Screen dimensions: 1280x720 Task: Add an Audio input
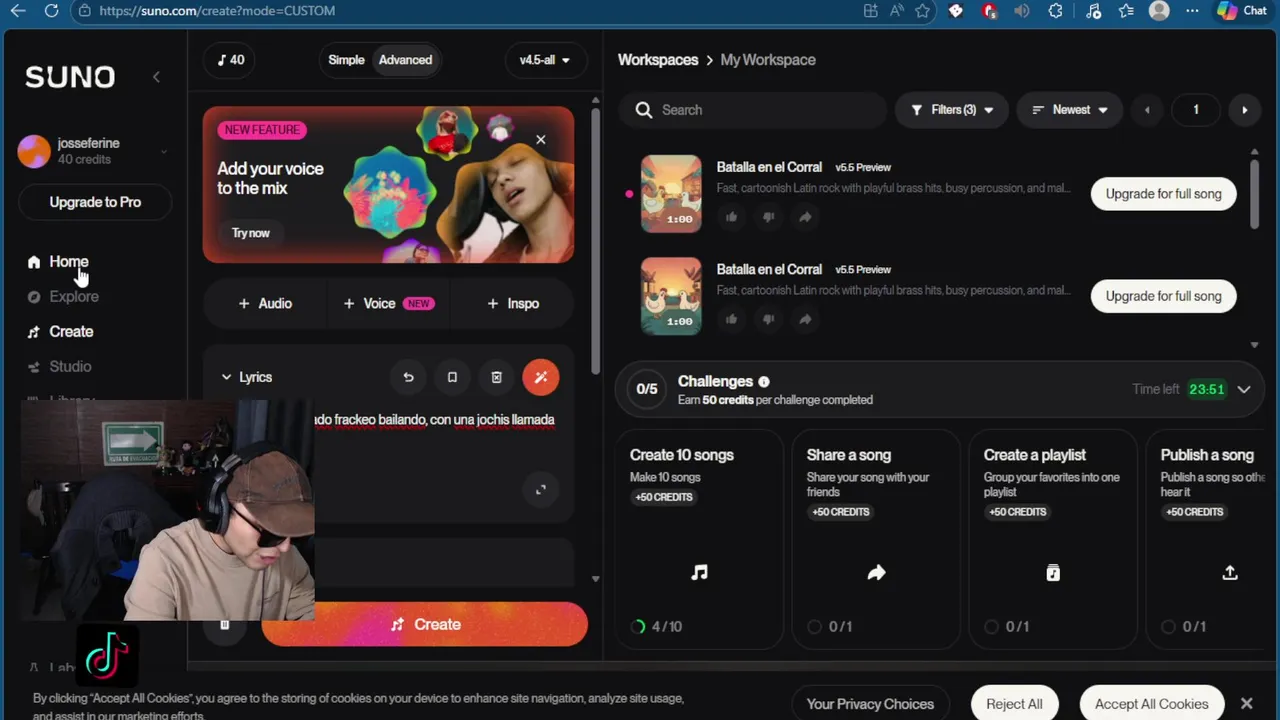pos(265,304)
